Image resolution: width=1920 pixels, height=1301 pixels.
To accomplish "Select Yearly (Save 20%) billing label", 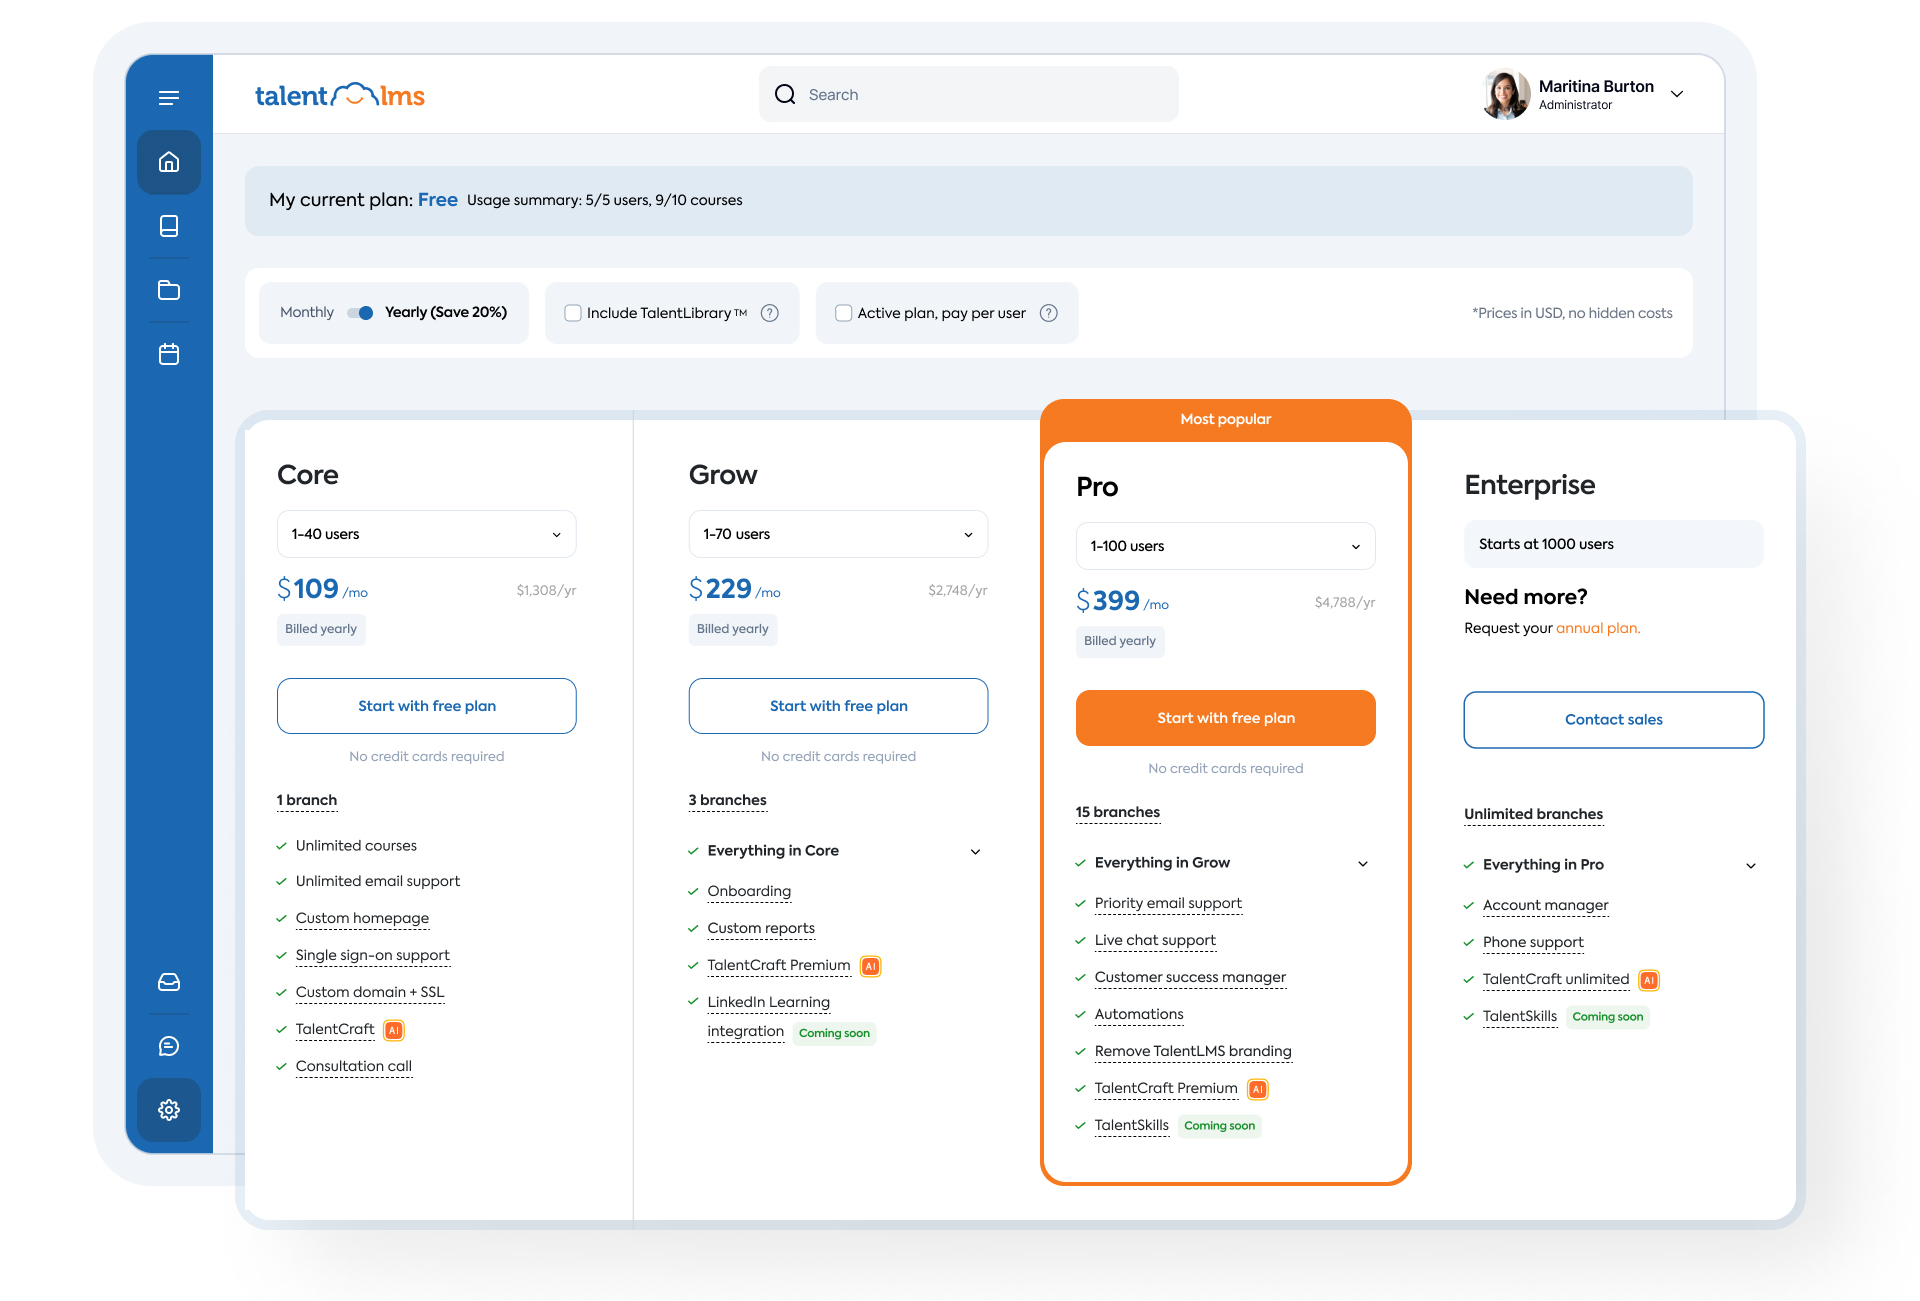I will pos(446,312).
